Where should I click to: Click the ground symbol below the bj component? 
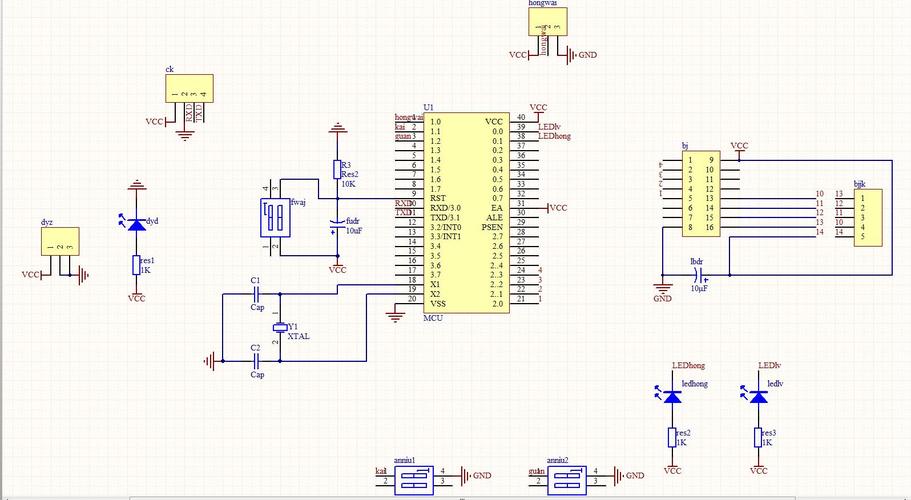(662, 287)
